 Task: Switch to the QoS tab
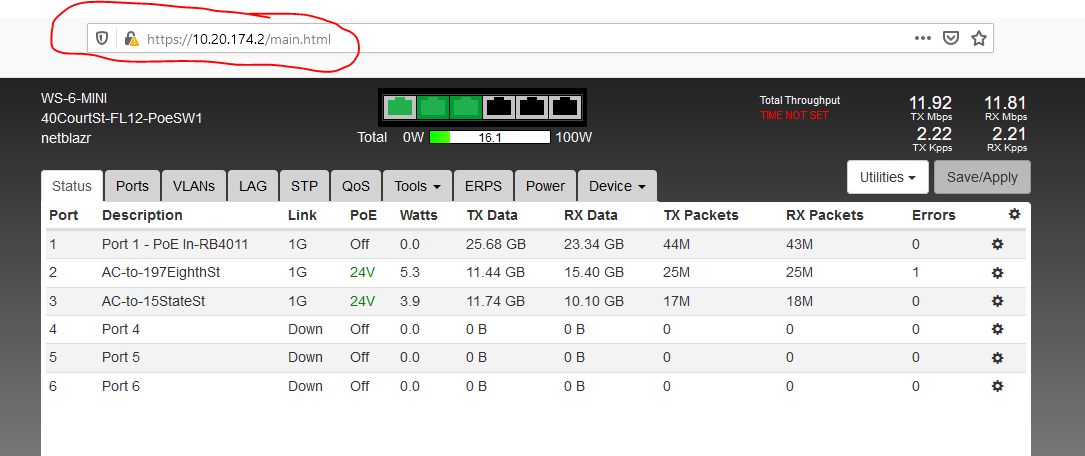pyautogui.click(x=356, y=186)
